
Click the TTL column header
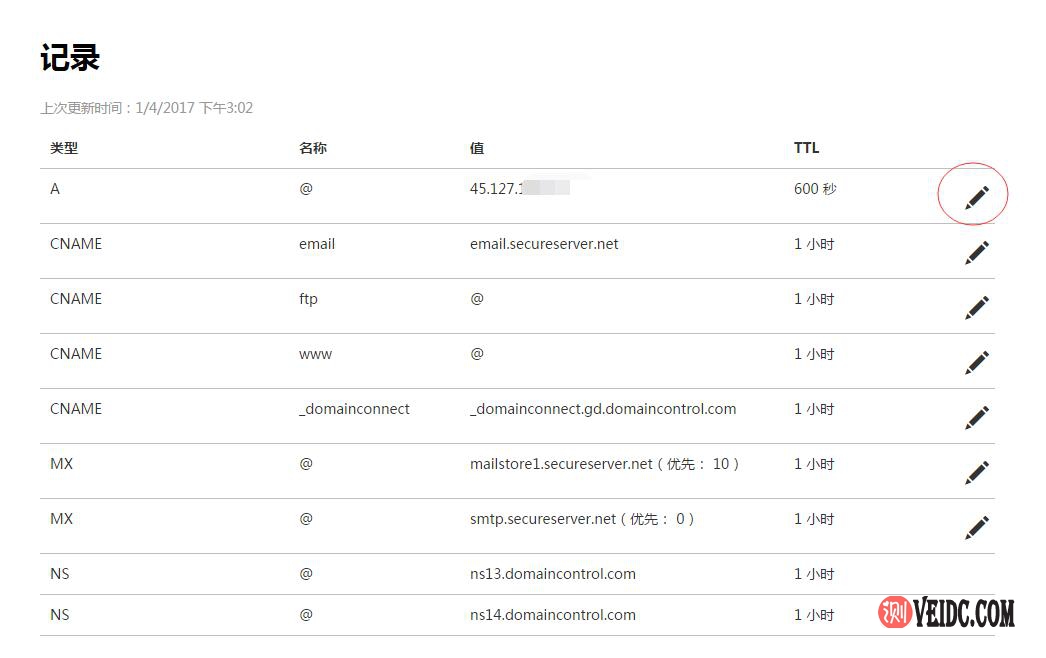(x=806, y=148)
